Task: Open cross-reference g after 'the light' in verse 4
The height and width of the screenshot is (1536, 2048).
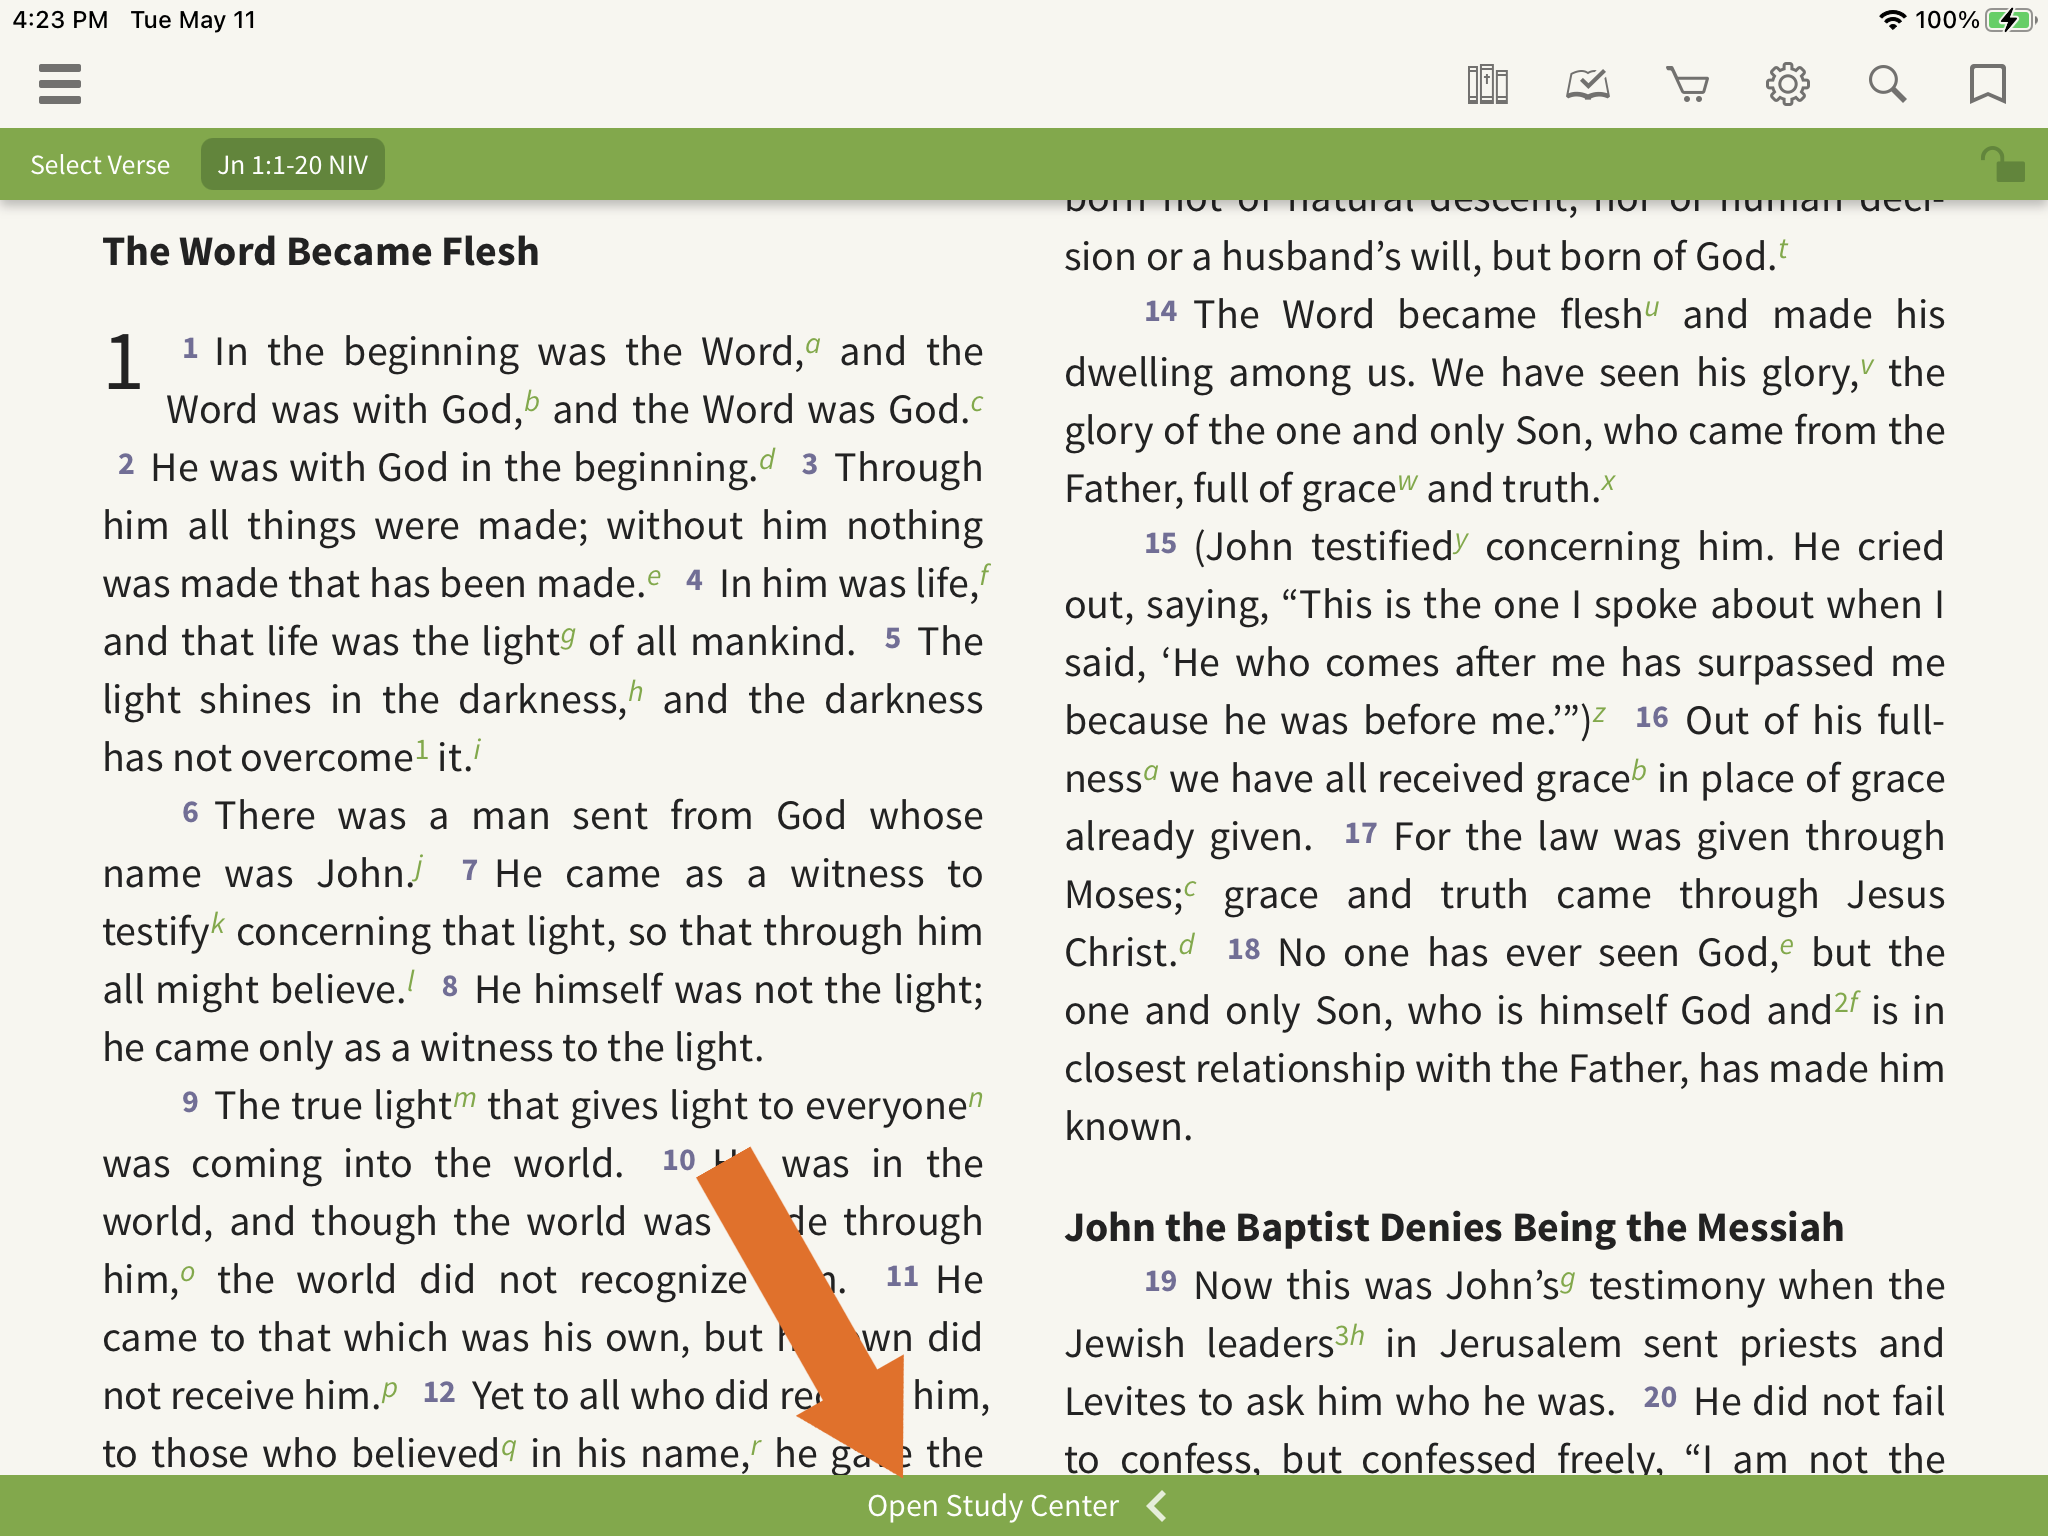Action: (568, 636)
